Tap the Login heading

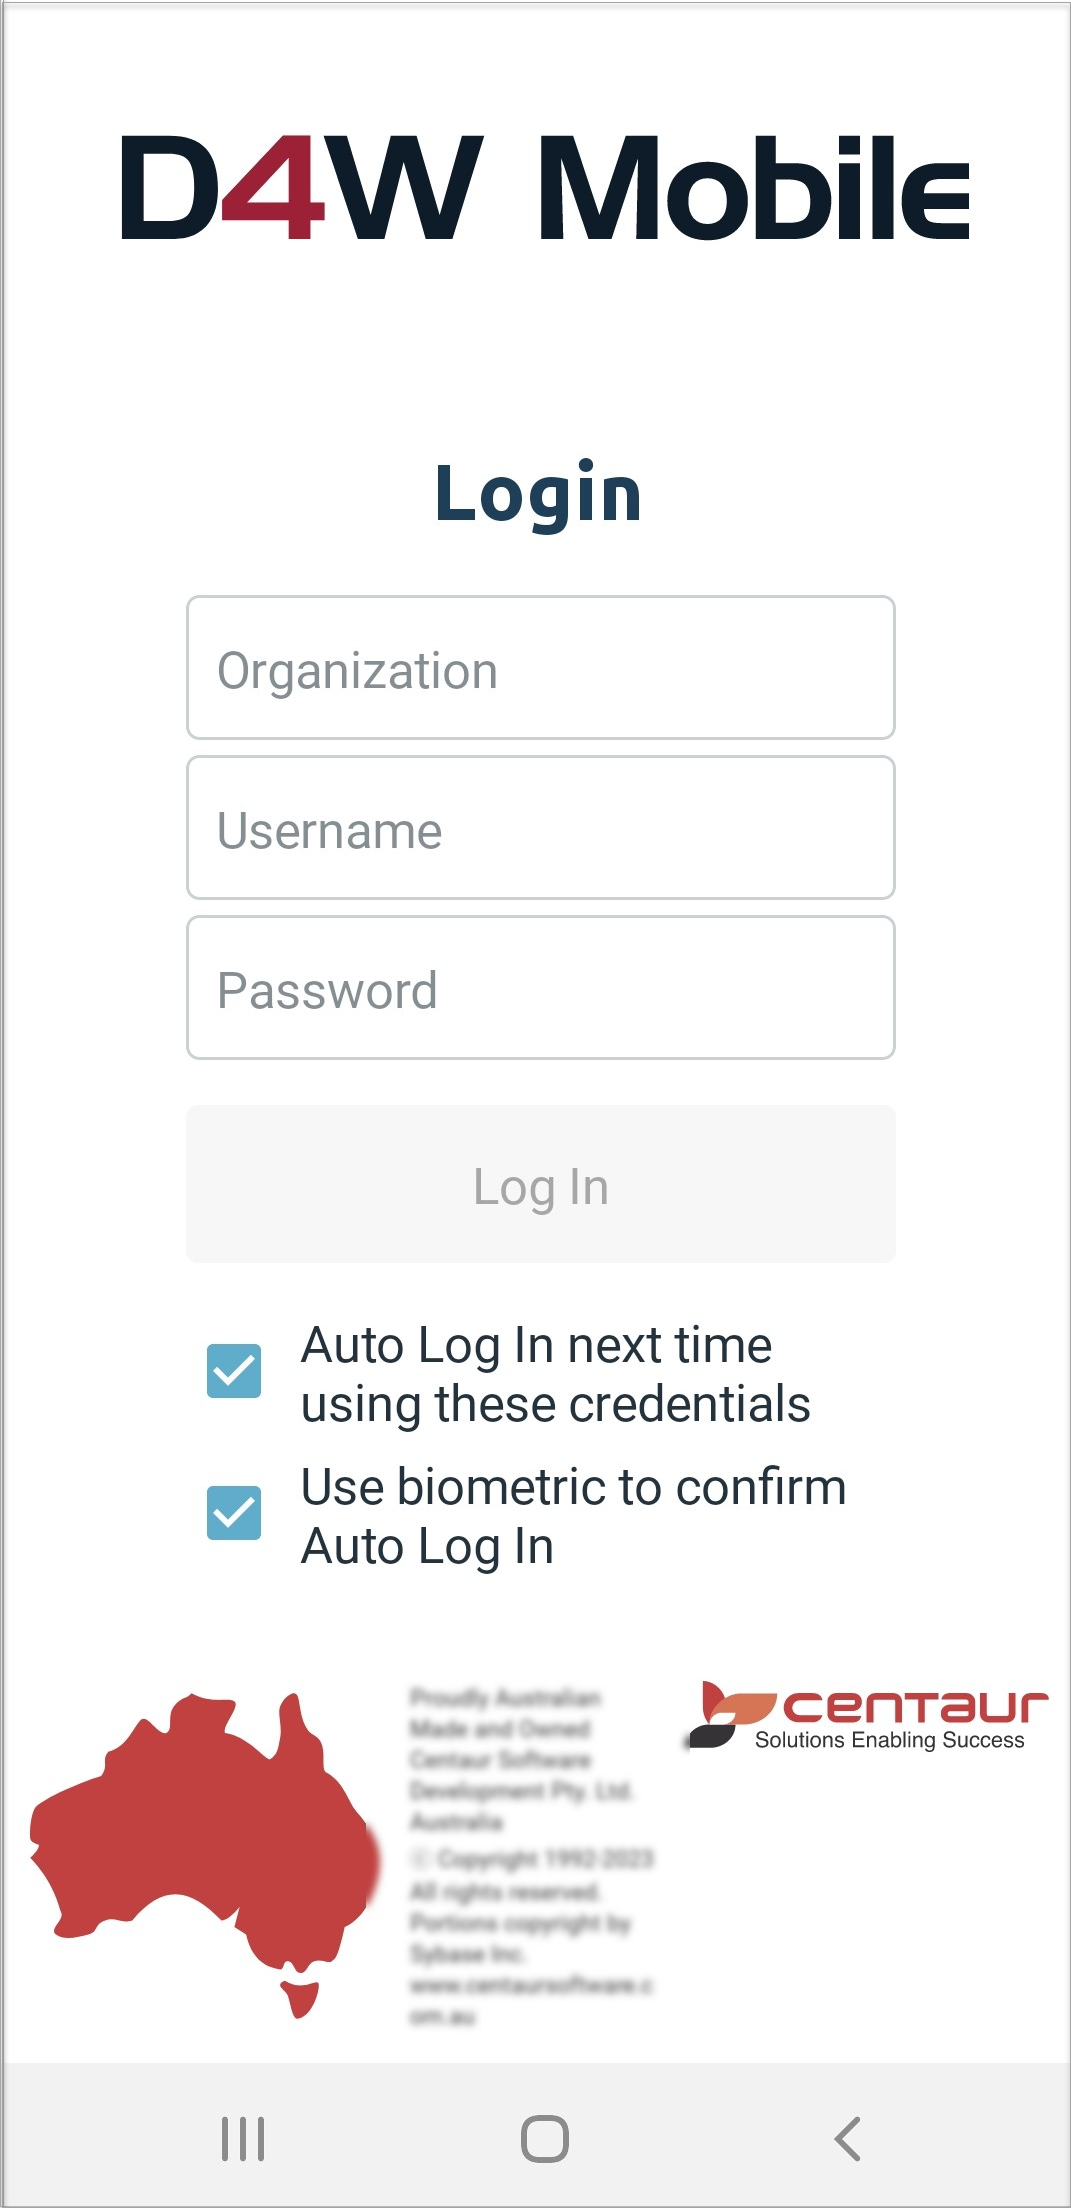point(538,495)
